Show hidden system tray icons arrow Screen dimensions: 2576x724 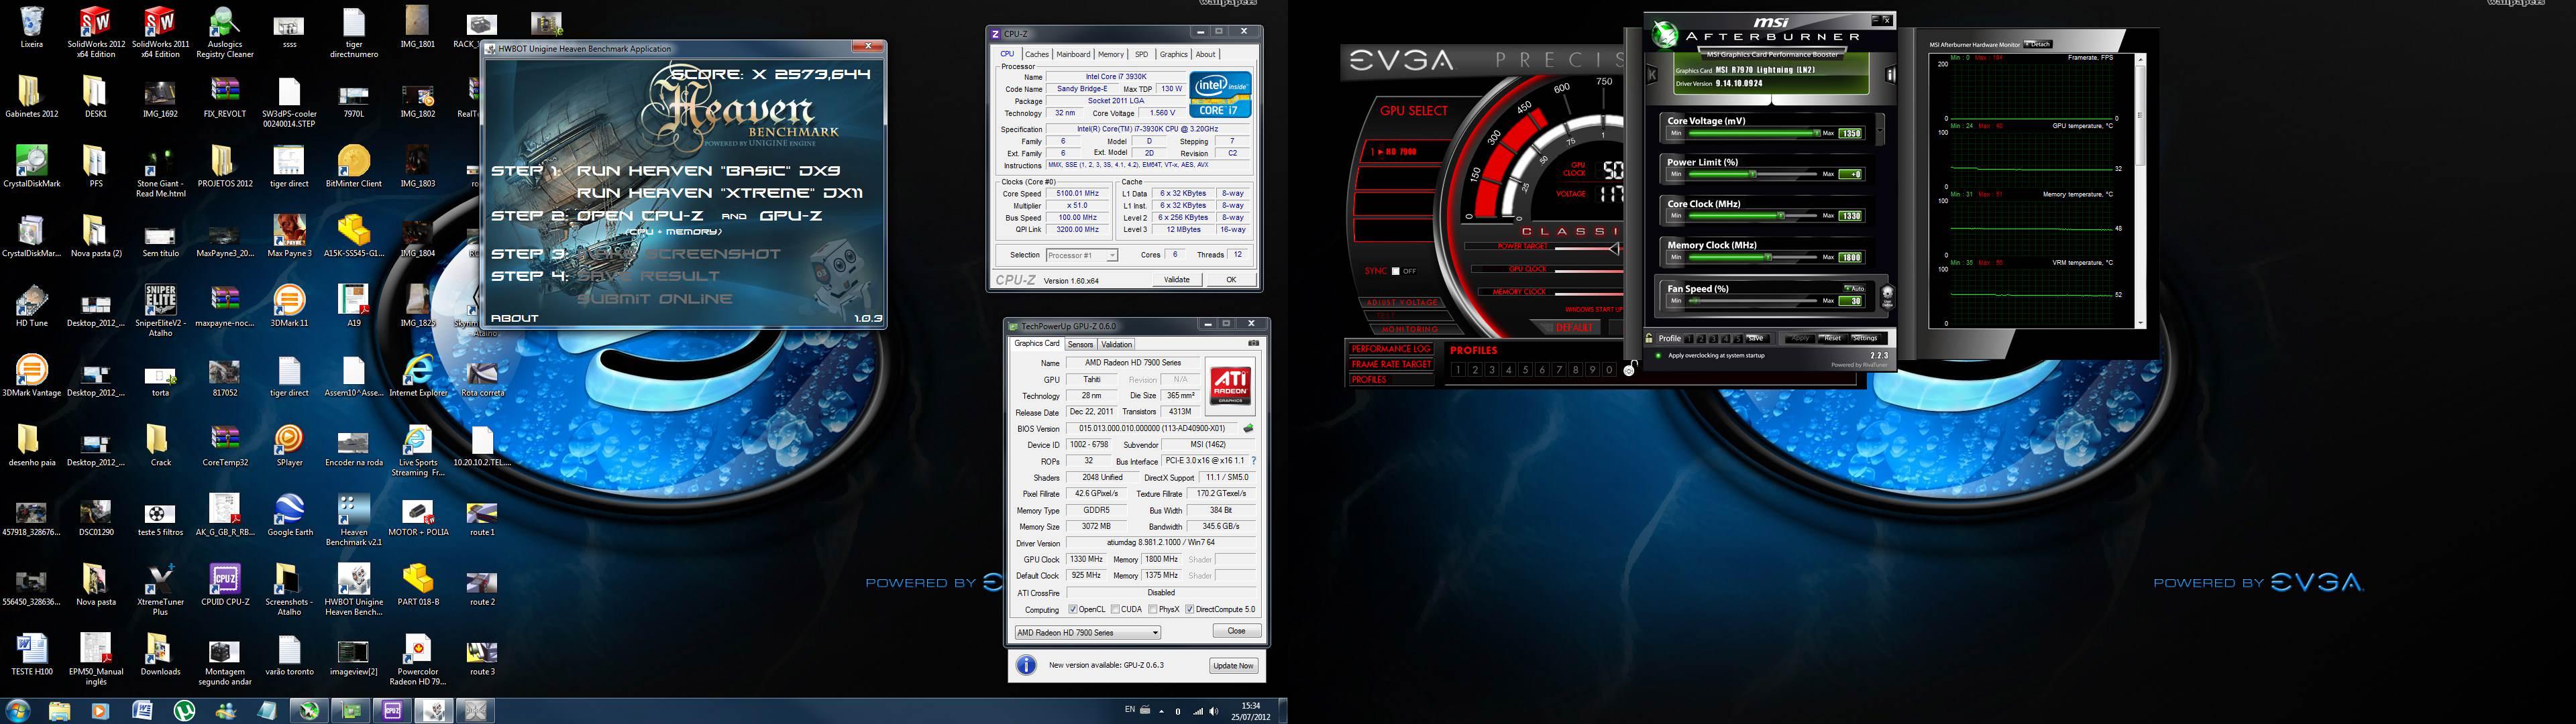[x=1161, y=711]
